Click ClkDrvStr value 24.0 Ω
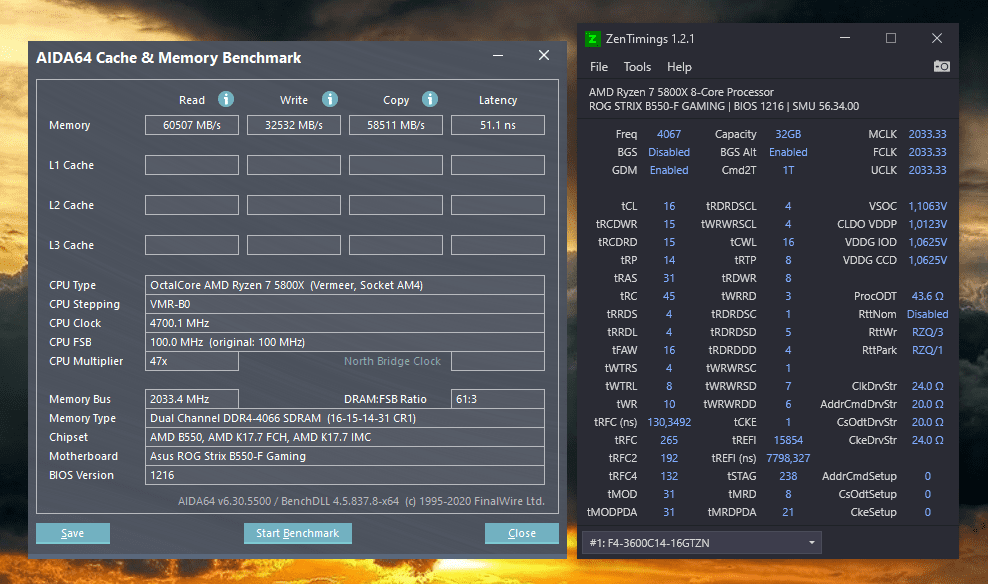 (927, 386)
